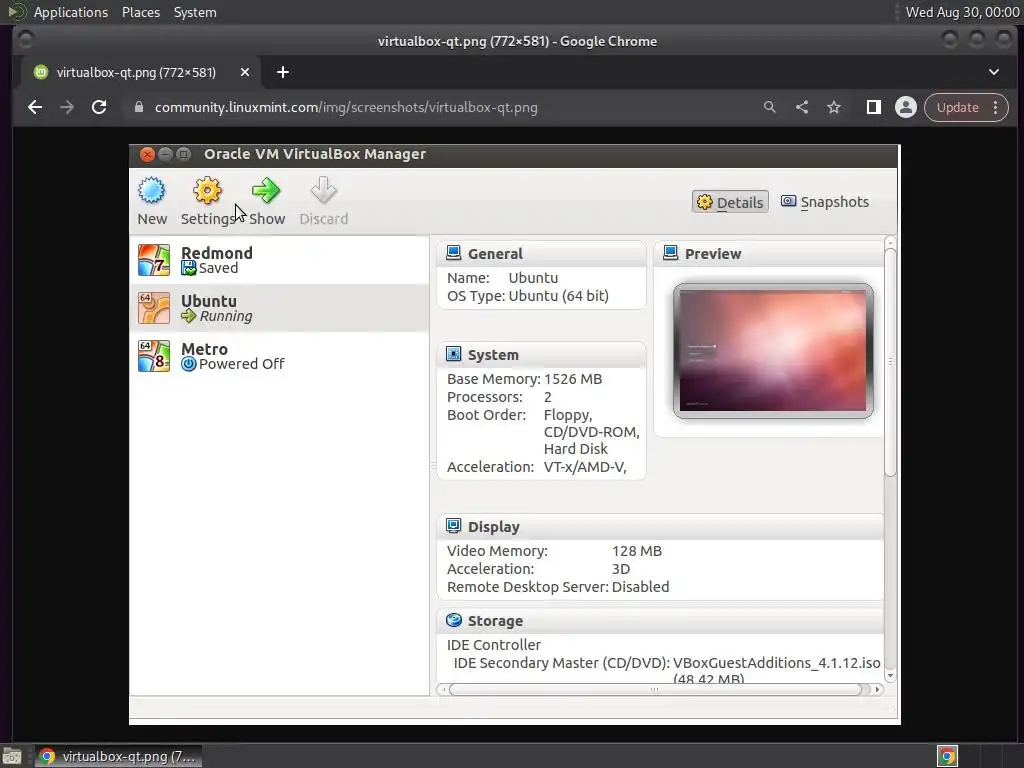Click the show desktop icon in bottom panel
Image resolution: width=1024 pixels, height=768 pixels.
tap(12, 756)
